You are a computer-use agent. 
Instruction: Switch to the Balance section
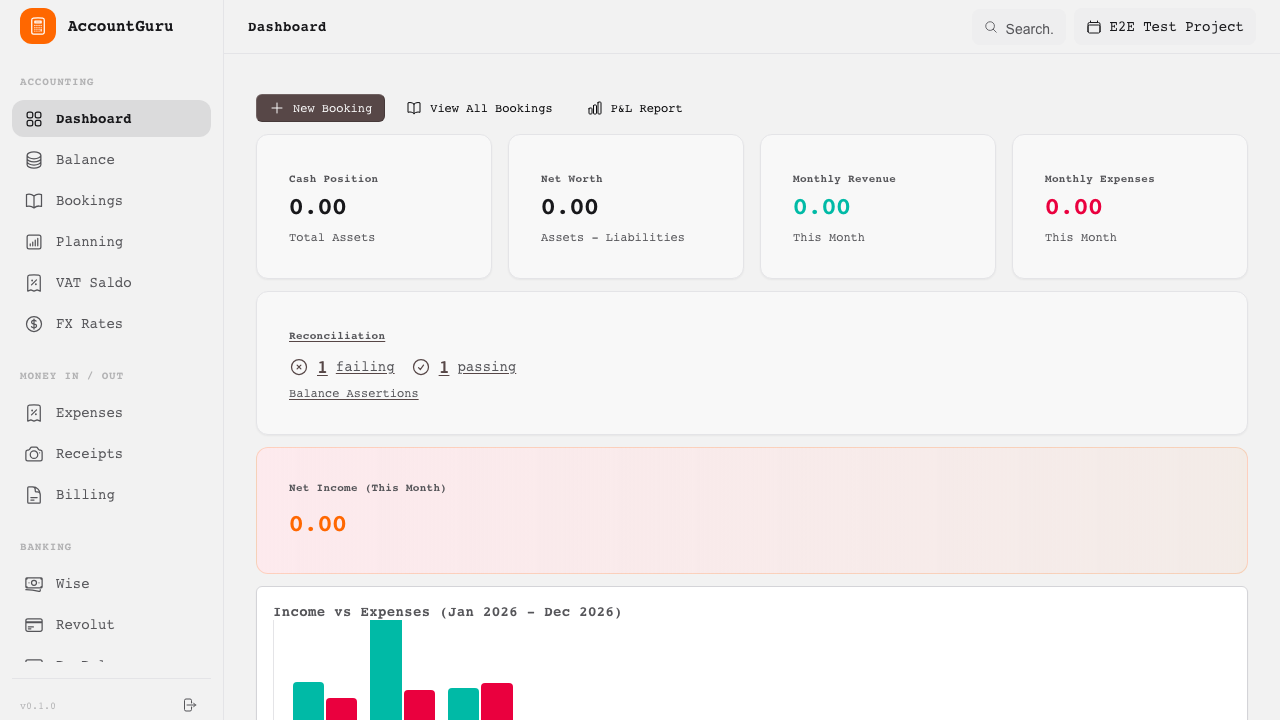pos(85,159)
